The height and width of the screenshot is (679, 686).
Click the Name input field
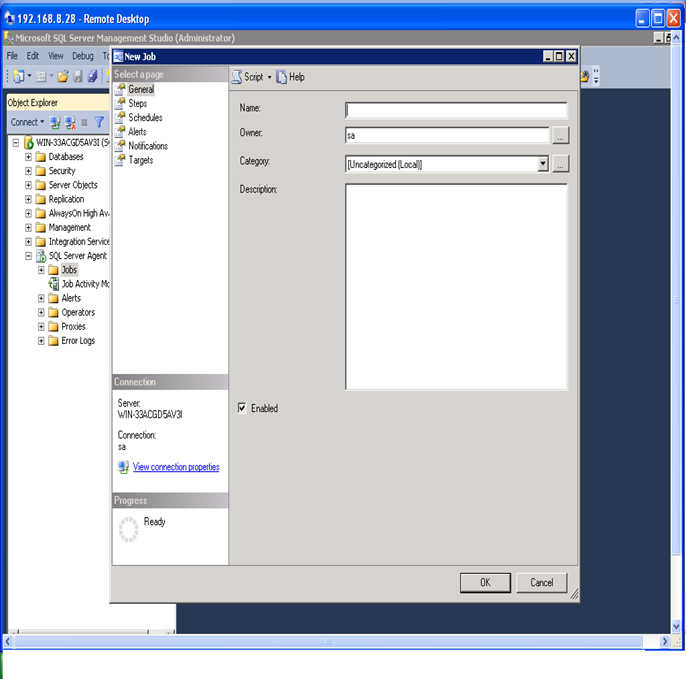click(456, 110)
